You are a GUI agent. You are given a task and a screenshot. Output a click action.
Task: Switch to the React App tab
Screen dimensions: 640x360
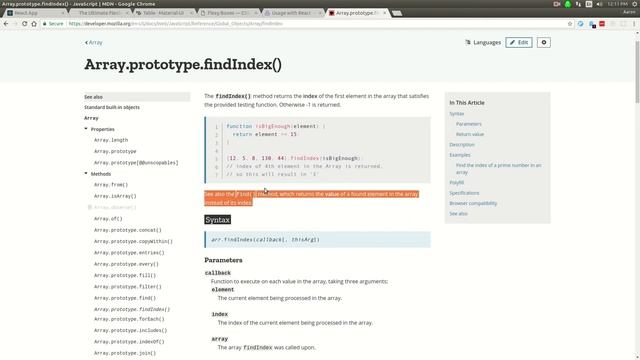click(x=36, y=13)
